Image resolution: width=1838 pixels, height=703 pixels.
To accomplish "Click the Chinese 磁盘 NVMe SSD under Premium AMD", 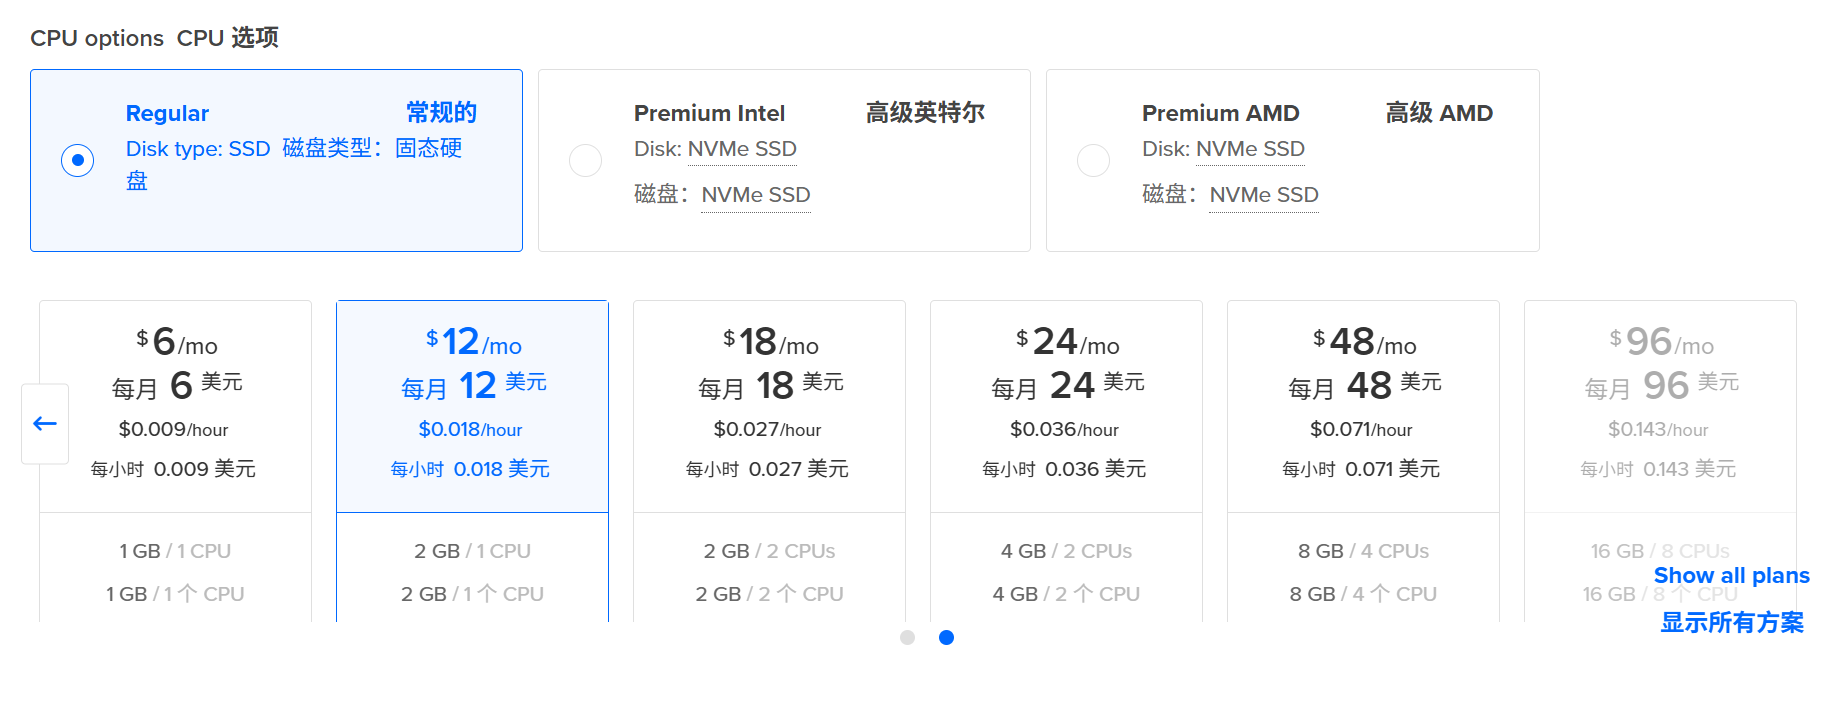I will click(1263, 195).
